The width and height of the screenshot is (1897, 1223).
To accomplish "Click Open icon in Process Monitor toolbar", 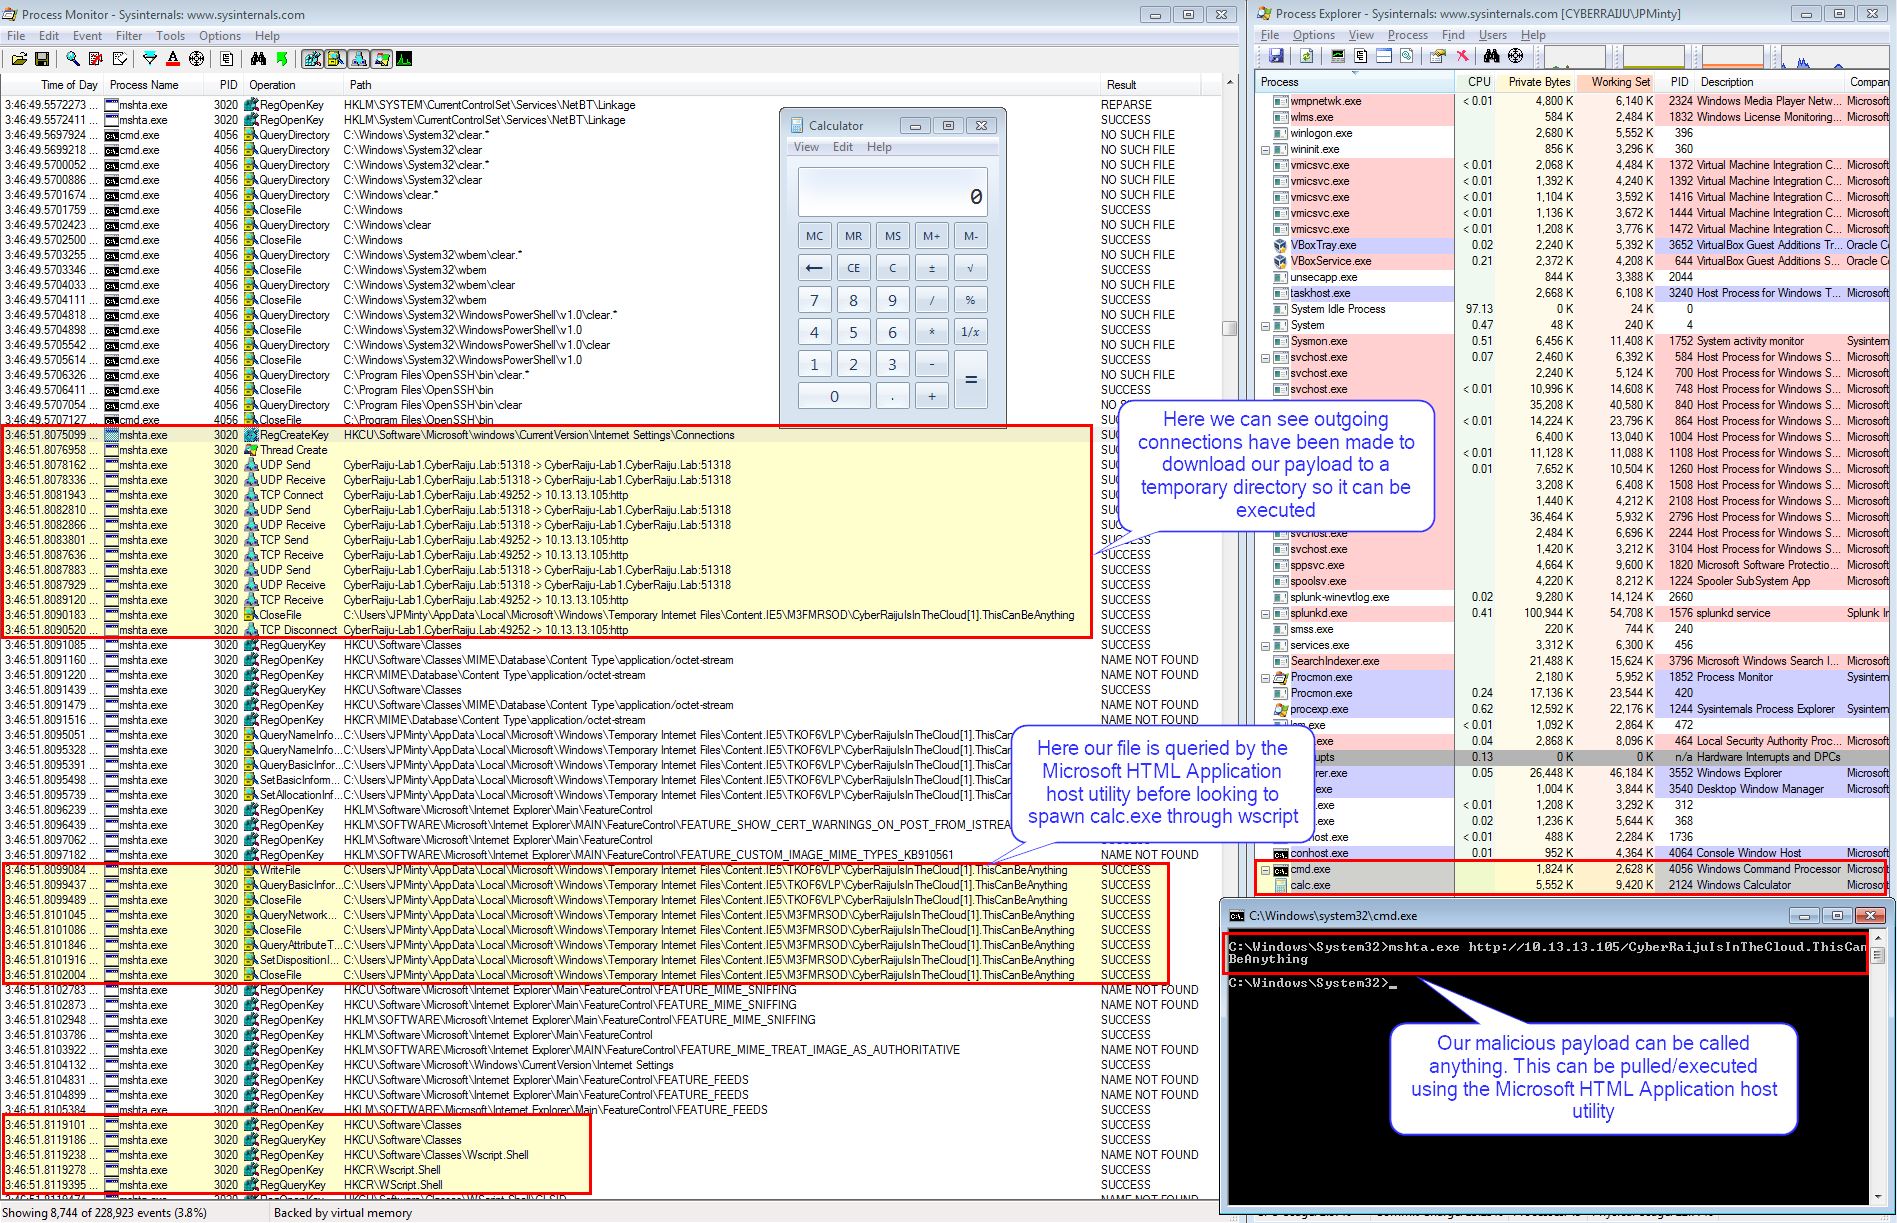I will [19, 60].
